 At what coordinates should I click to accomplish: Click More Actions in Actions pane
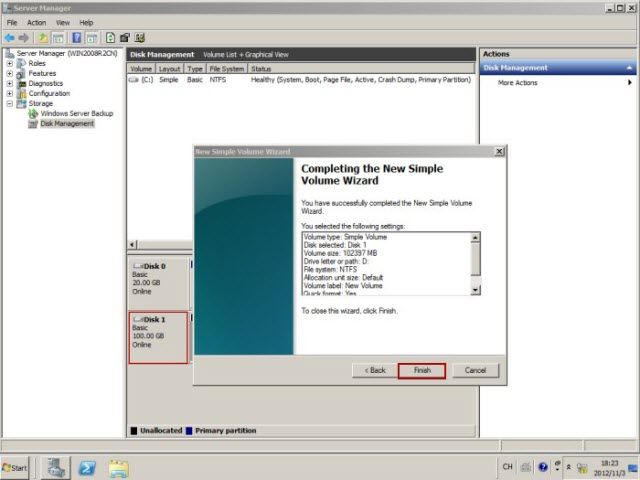click(x=518, y=83)
